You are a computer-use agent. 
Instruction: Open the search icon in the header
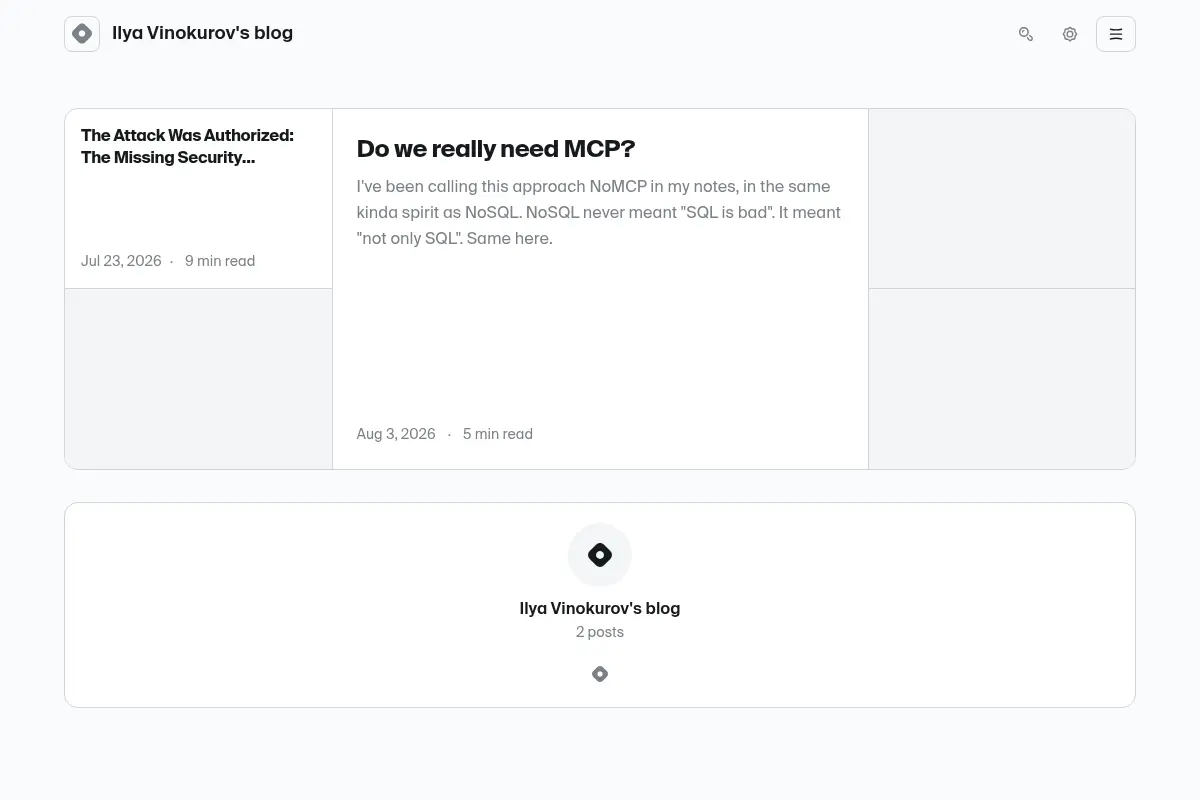click(x=1026, y=34)
